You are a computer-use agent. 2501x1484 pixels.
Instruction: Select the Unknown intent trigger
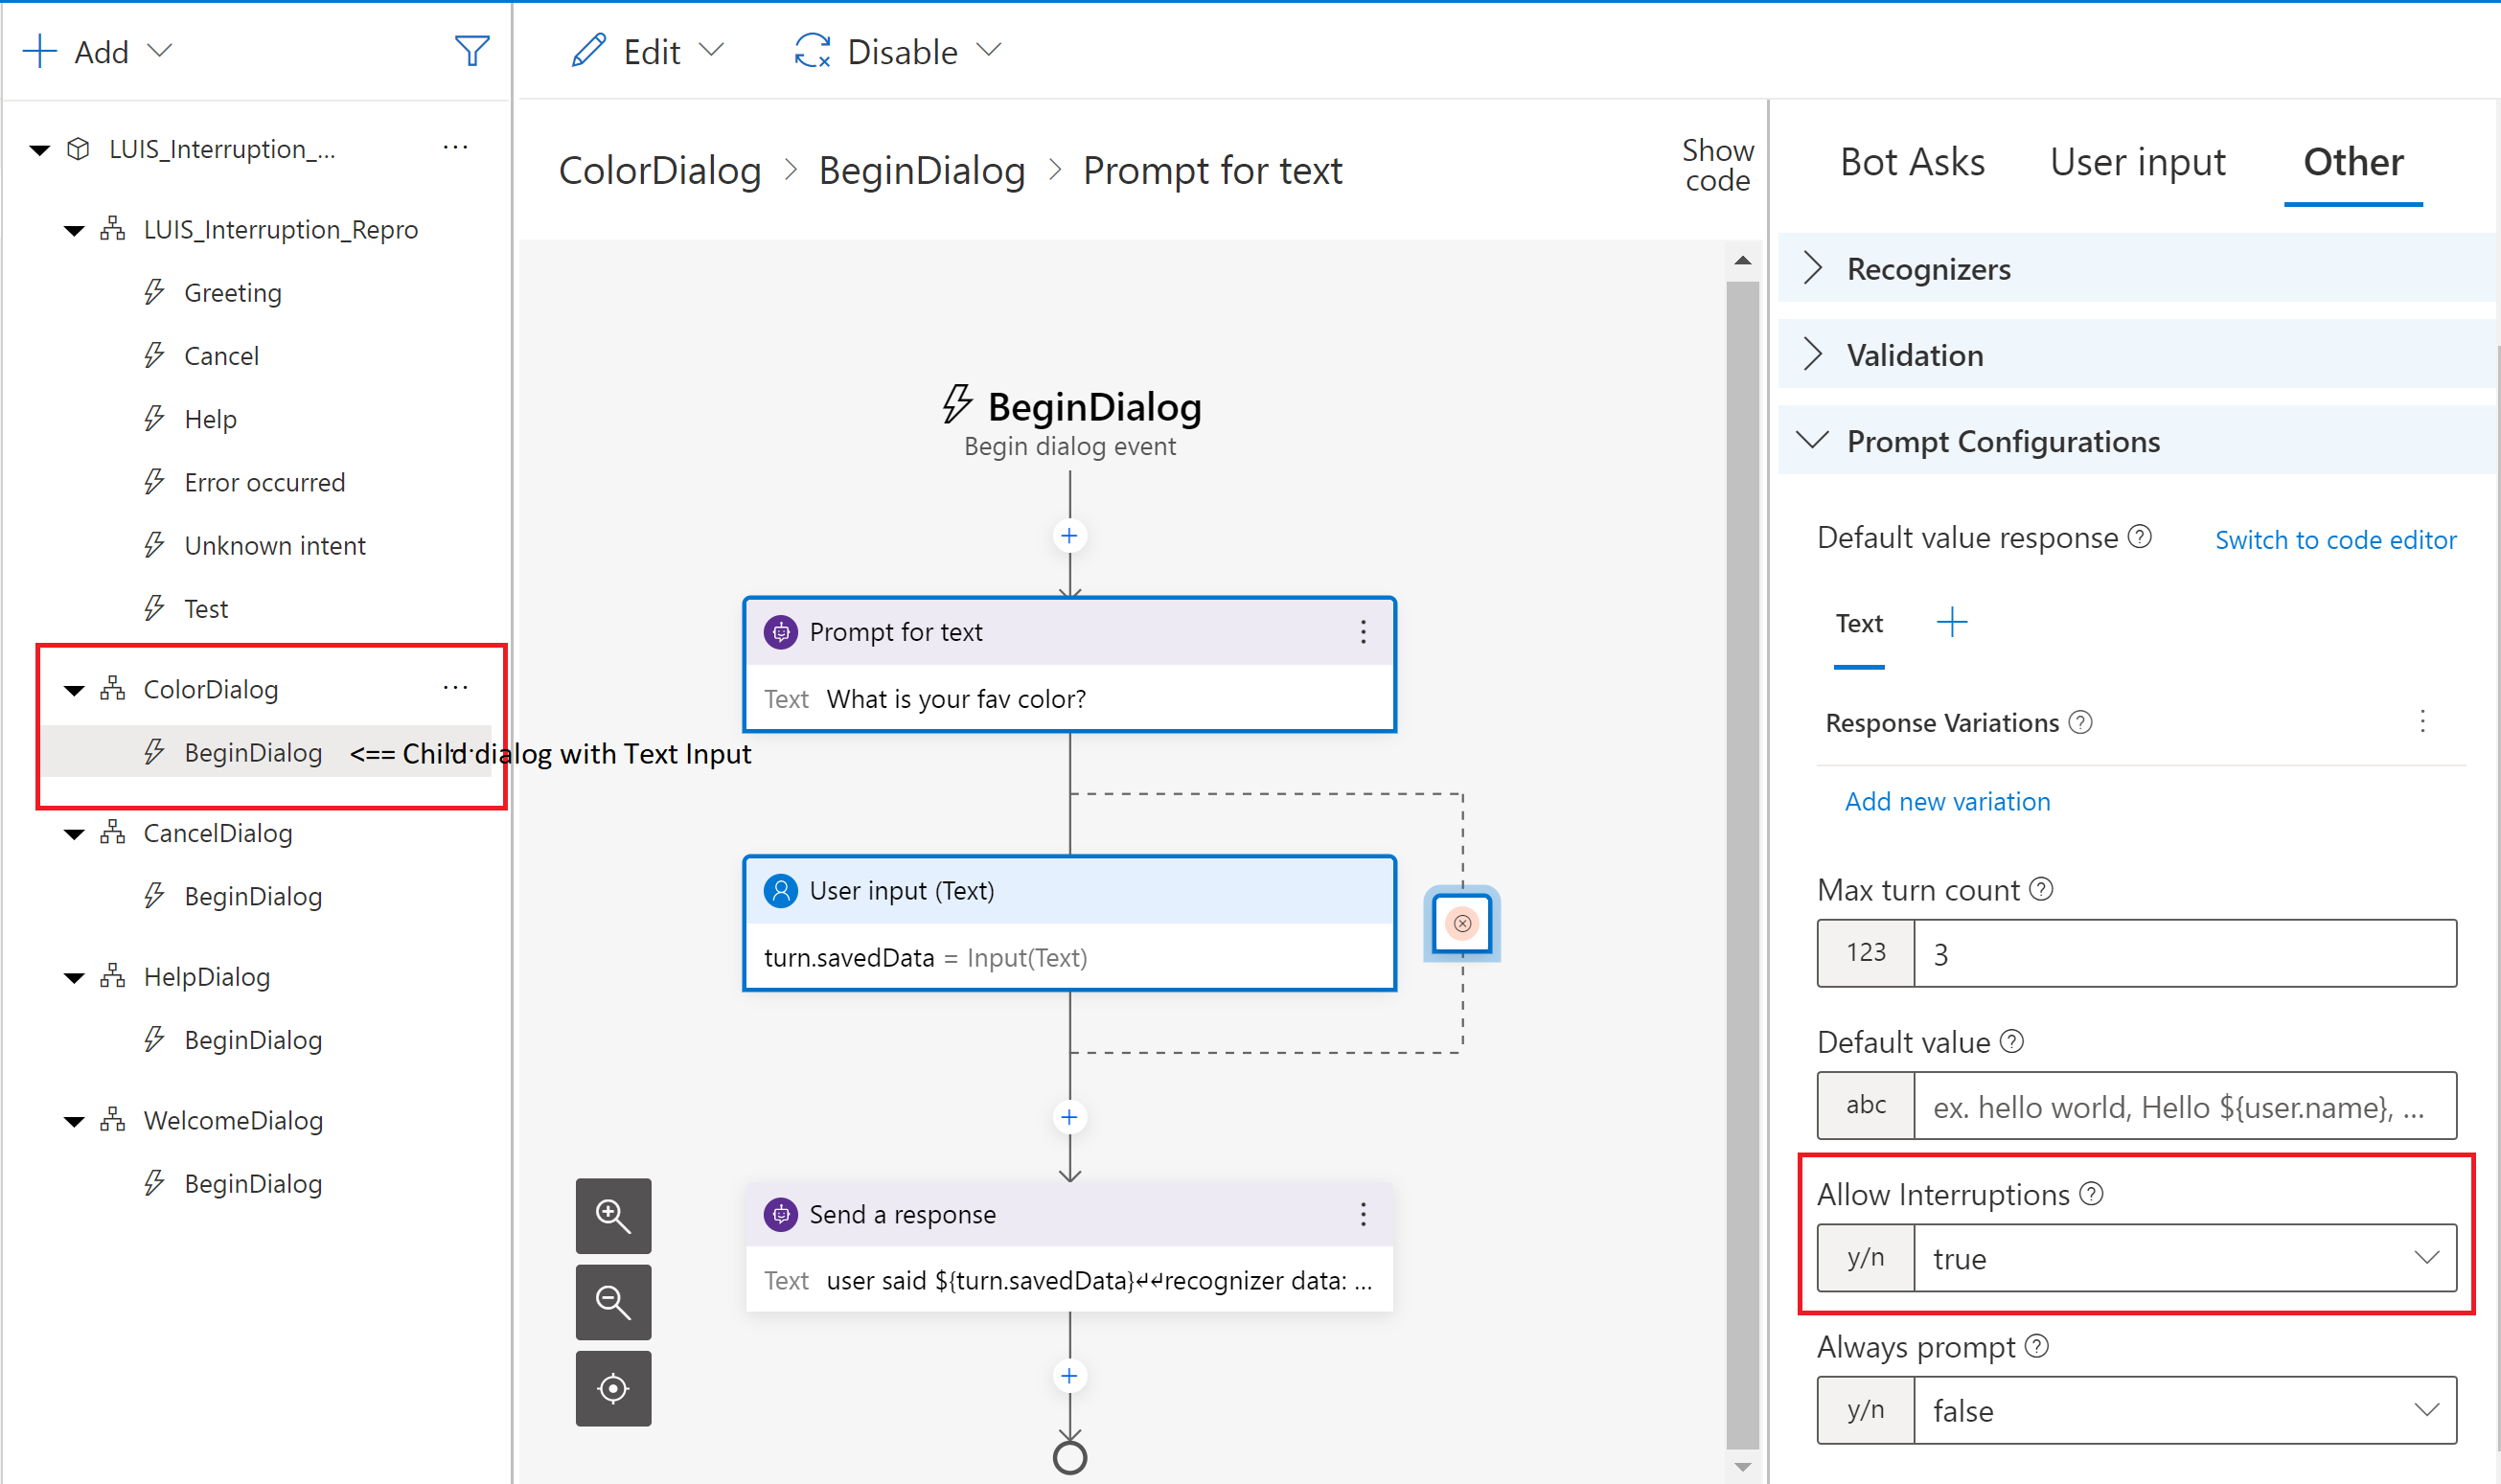click(274, 546)
